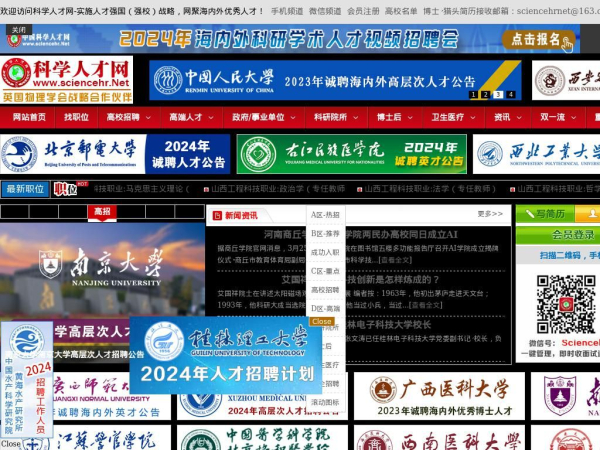Open the Xuzhou Medical University banner
The height and width of the screenshot is (450, 600).
(x=262, y=406)
